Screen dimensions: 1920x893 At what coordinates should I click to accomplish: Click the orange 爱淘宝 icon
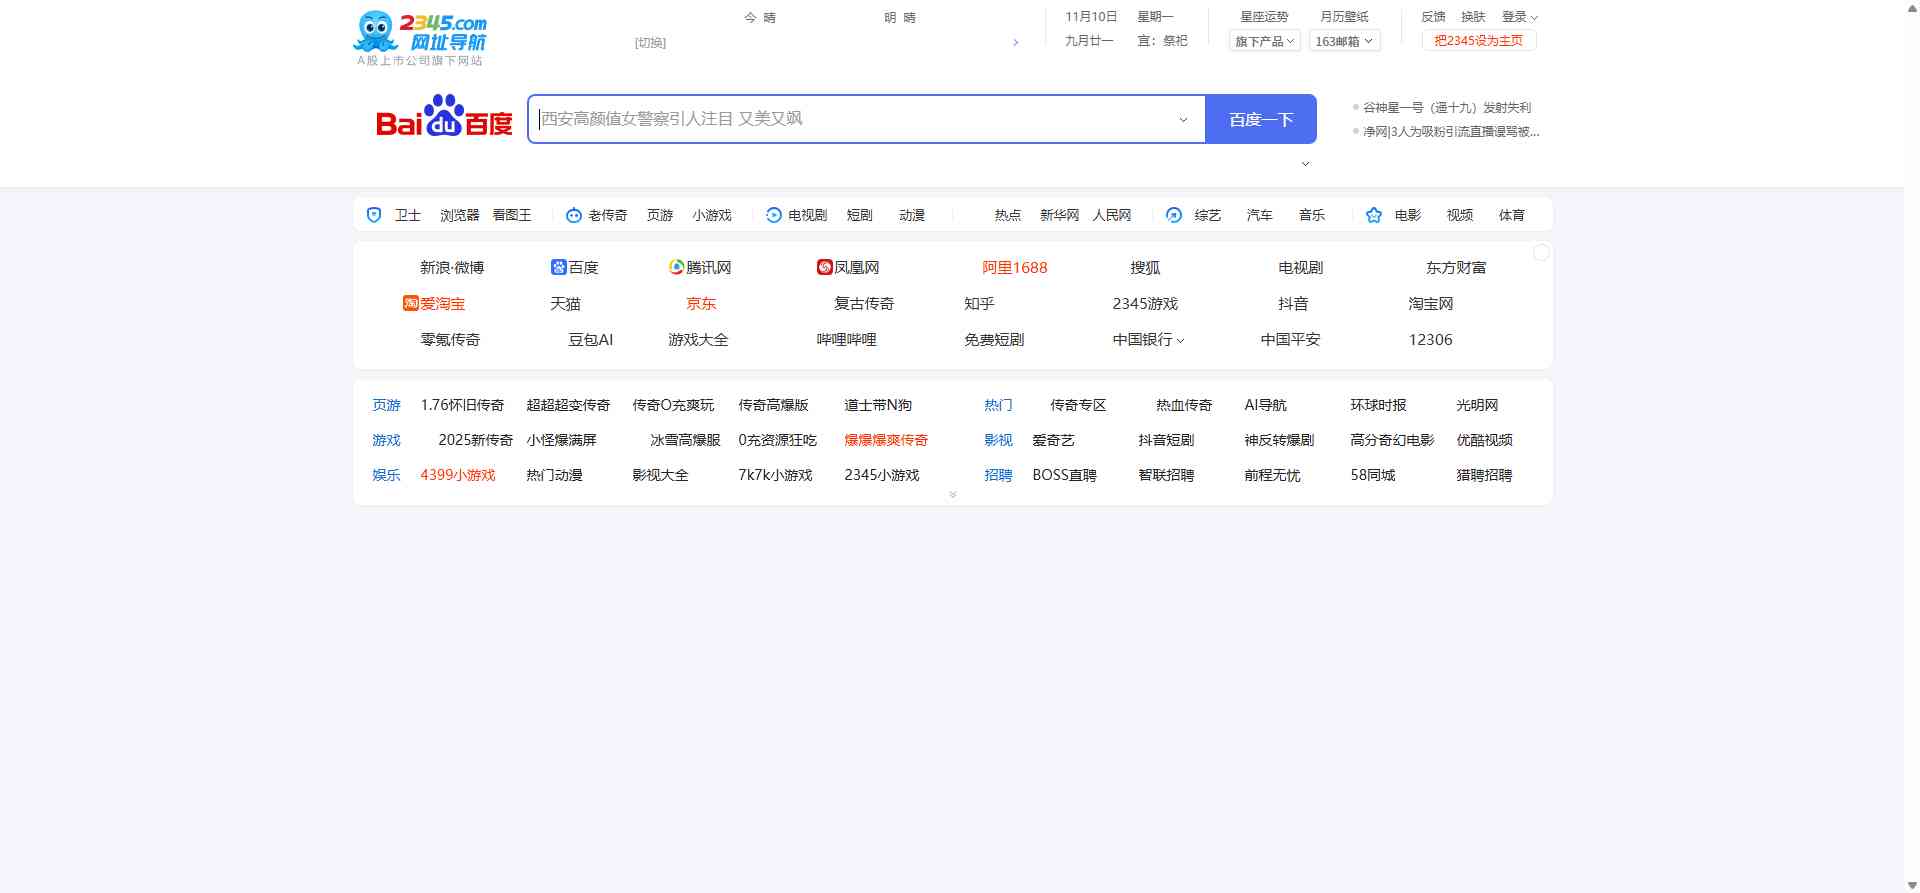click(x=410, y=303)
